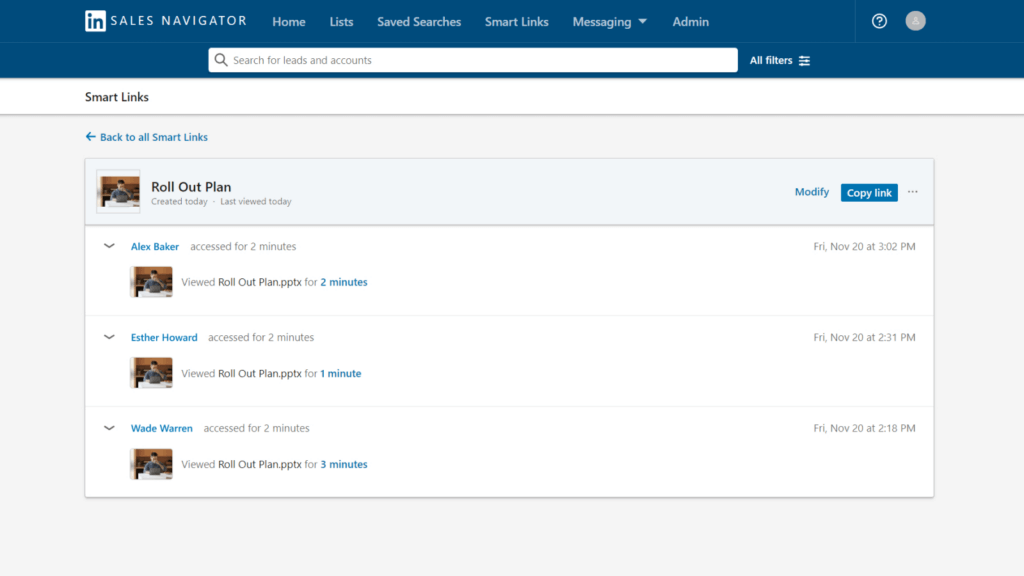Click the 3 minutes view duration link
Viewport: 1024px width, 576px height.
click(x=344, y=465)
